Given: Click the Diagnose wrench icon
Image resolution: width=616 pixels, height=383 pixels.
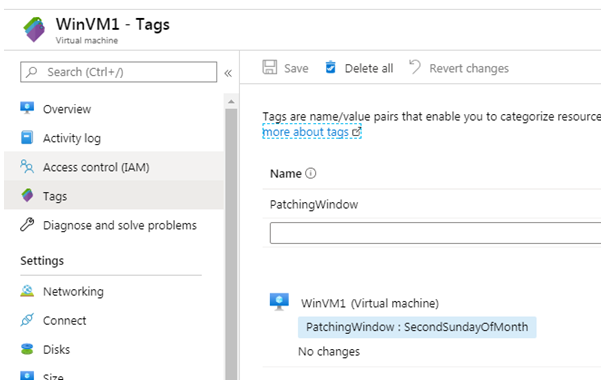Looking at the screenshot, I should [27, 224].
